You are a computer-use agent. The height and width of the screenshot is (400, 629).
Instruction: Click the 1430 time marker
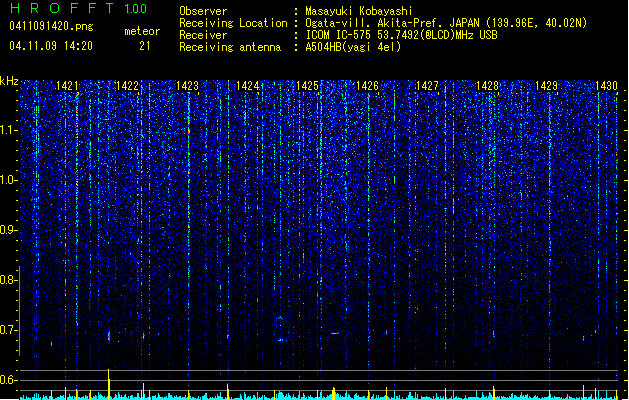(606, 86)
